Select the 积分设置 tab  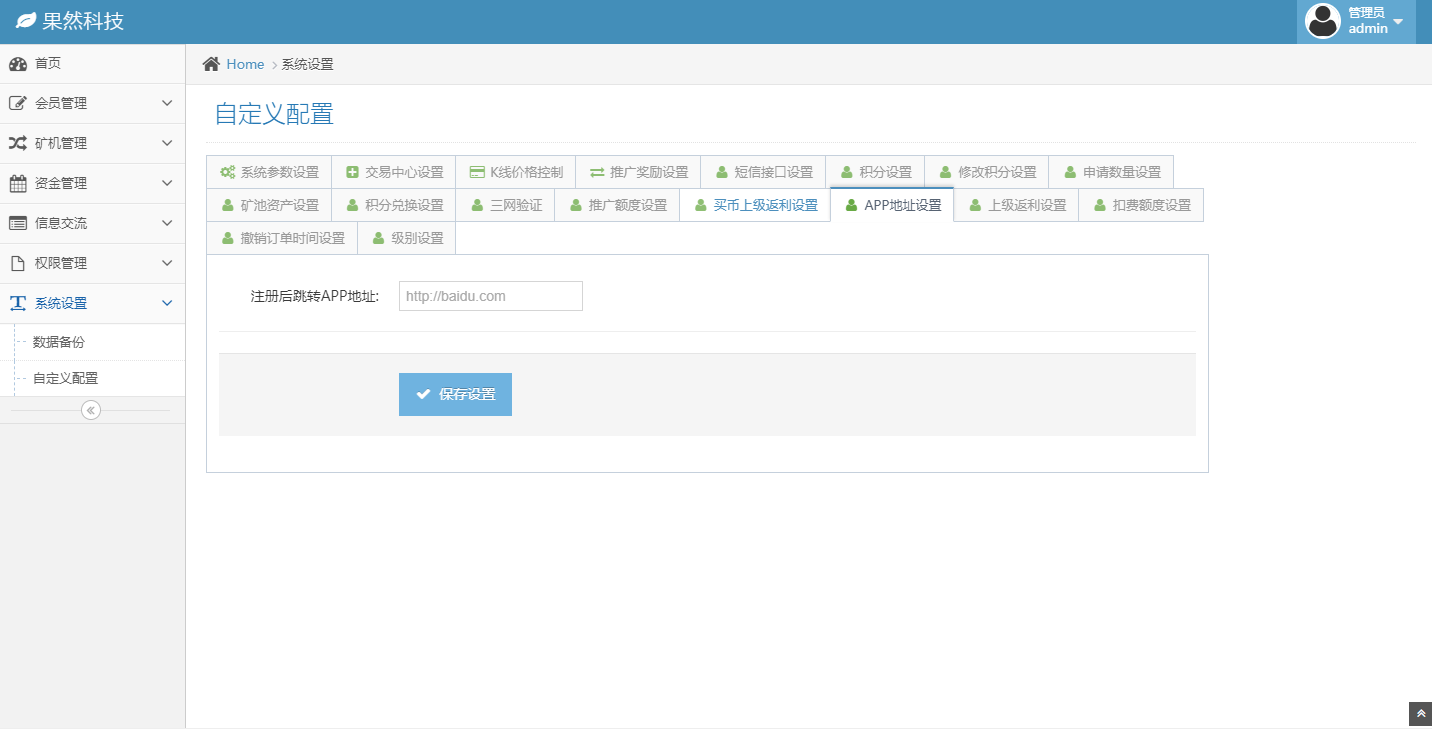pyautogui.click(x=875, y=172)
